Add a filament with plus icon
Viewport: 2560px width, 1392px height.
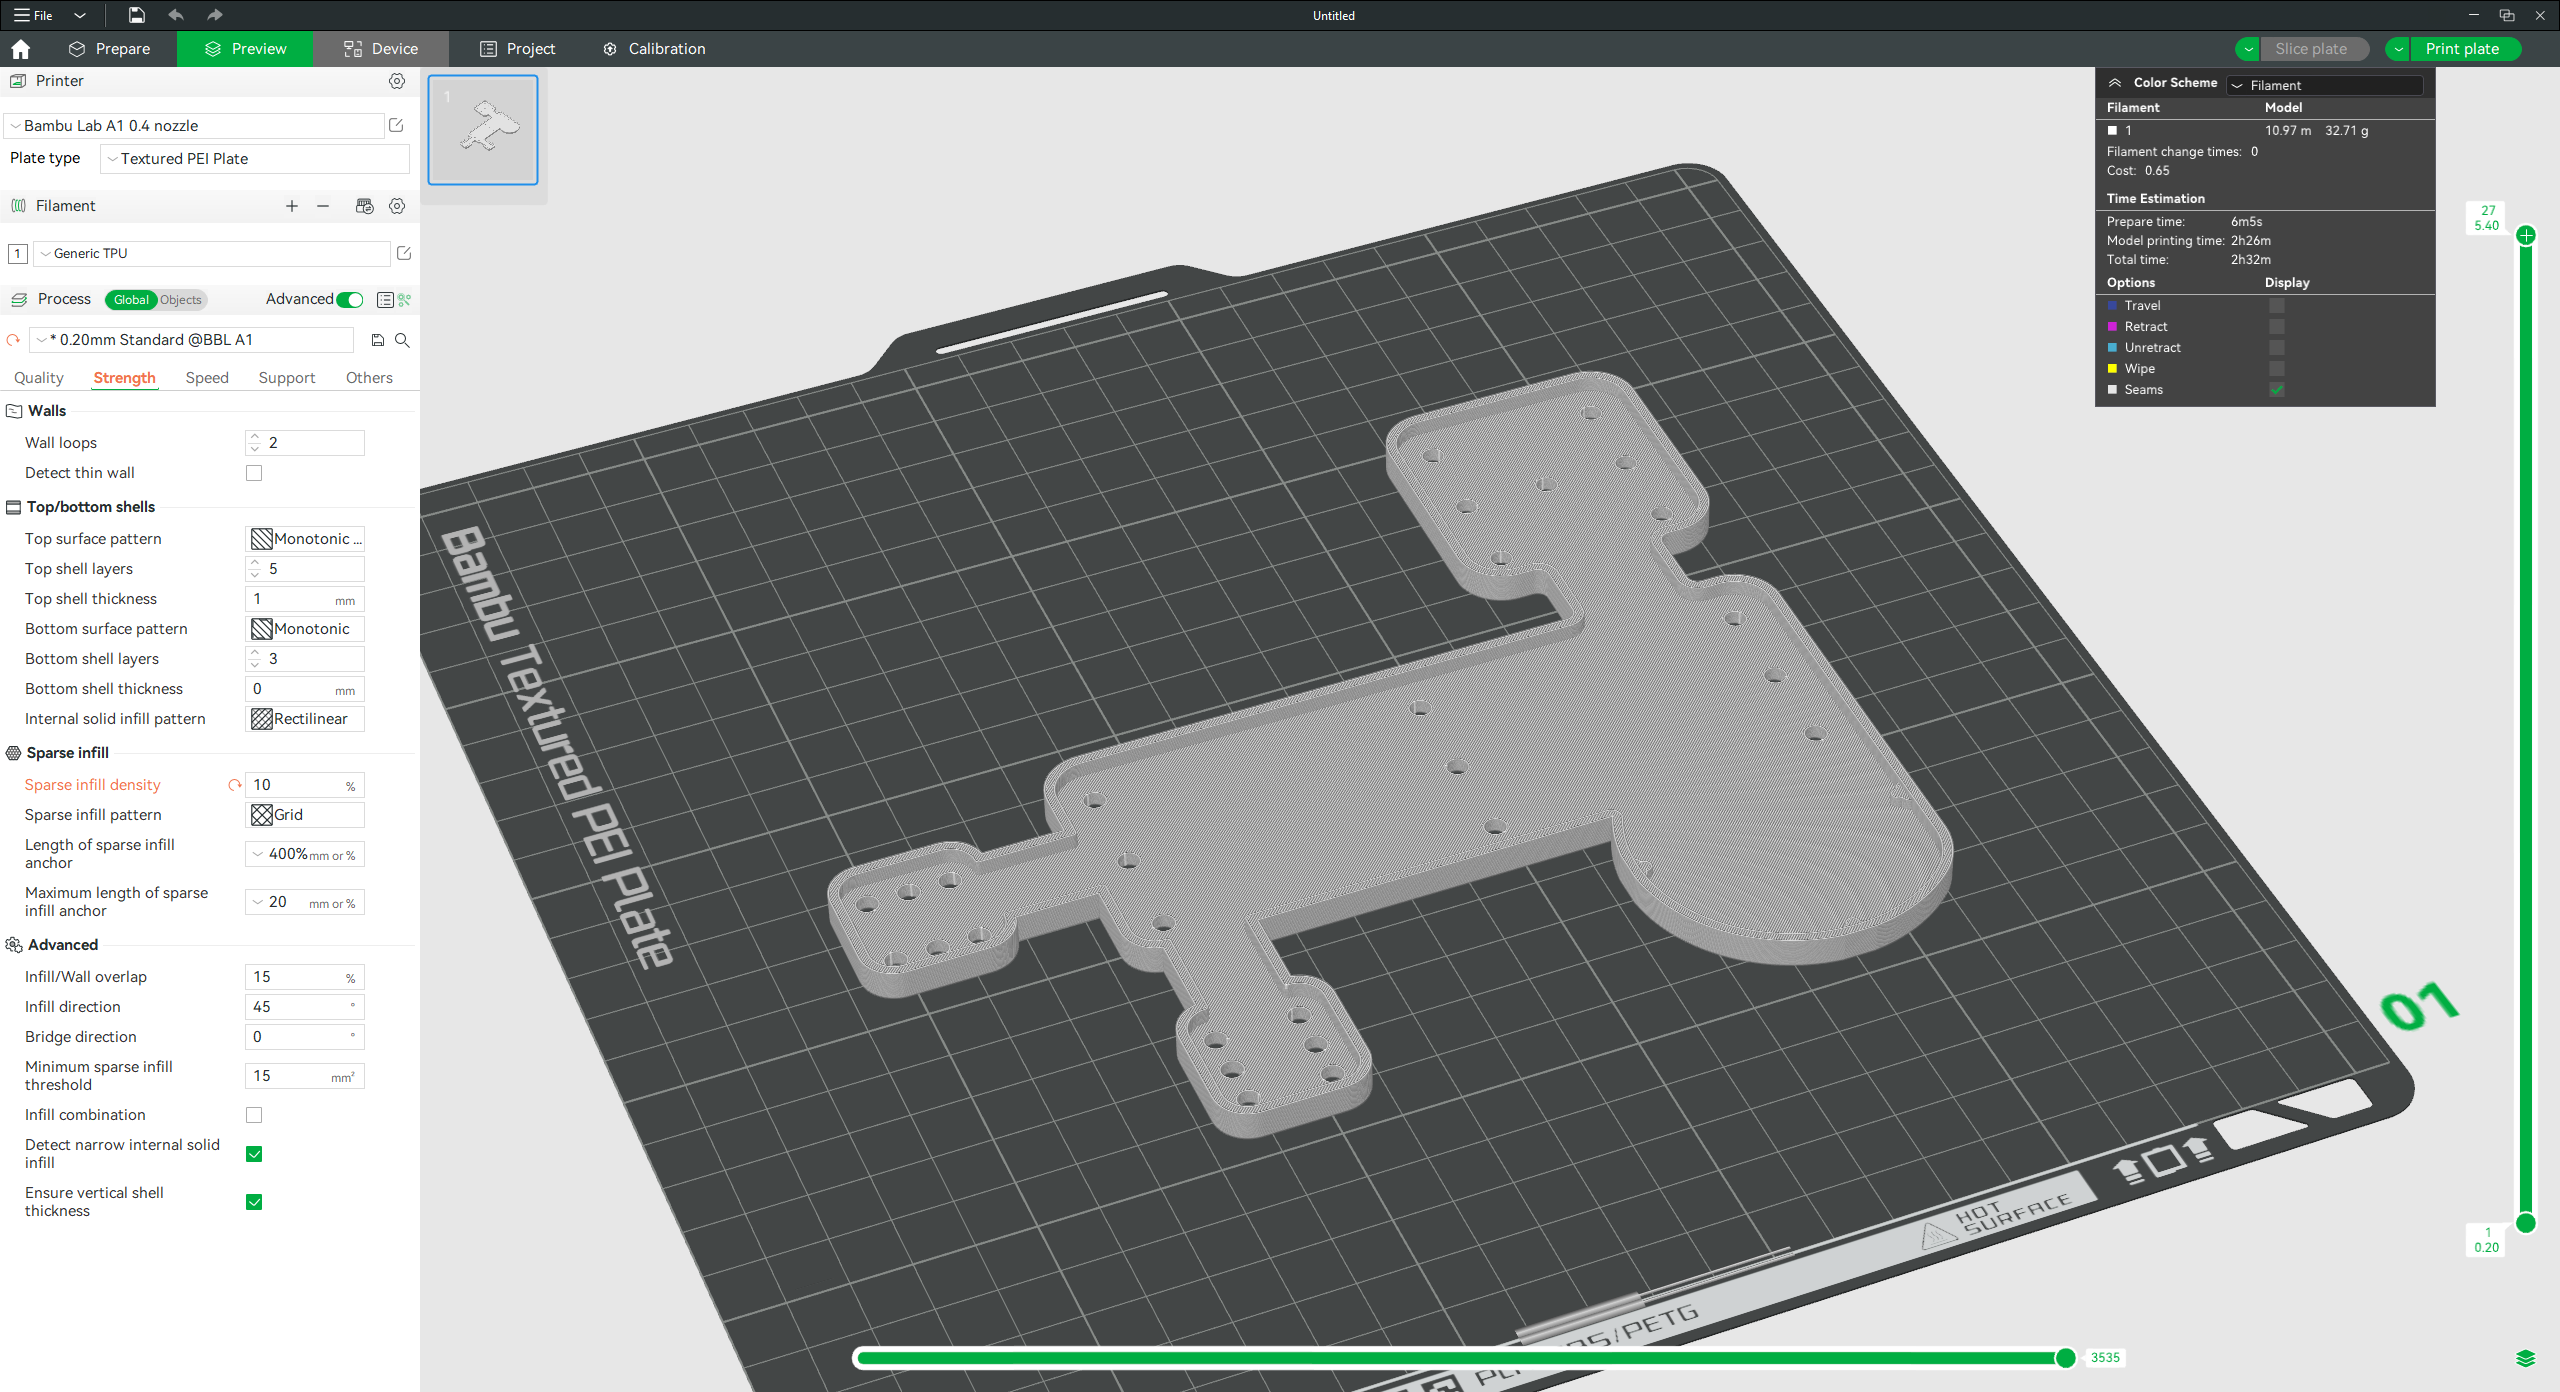click(292, 206)
